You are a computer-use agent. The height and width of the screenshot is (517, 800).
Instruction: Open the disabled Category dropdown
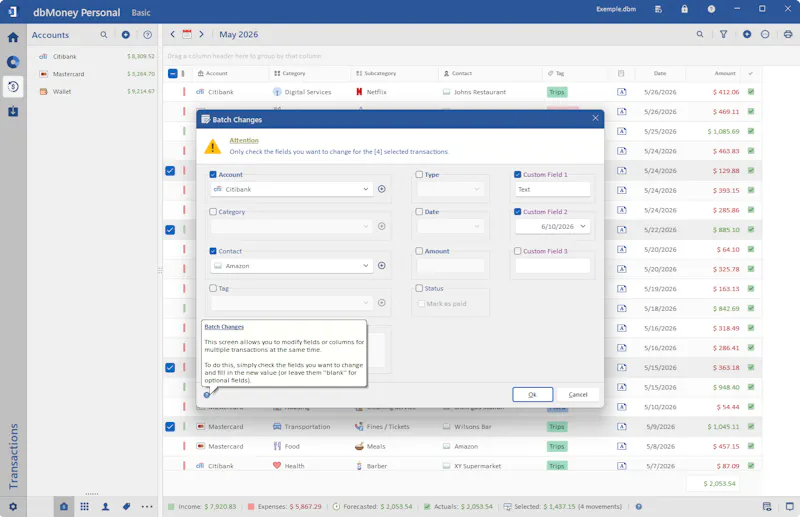(x=365, y=226)
